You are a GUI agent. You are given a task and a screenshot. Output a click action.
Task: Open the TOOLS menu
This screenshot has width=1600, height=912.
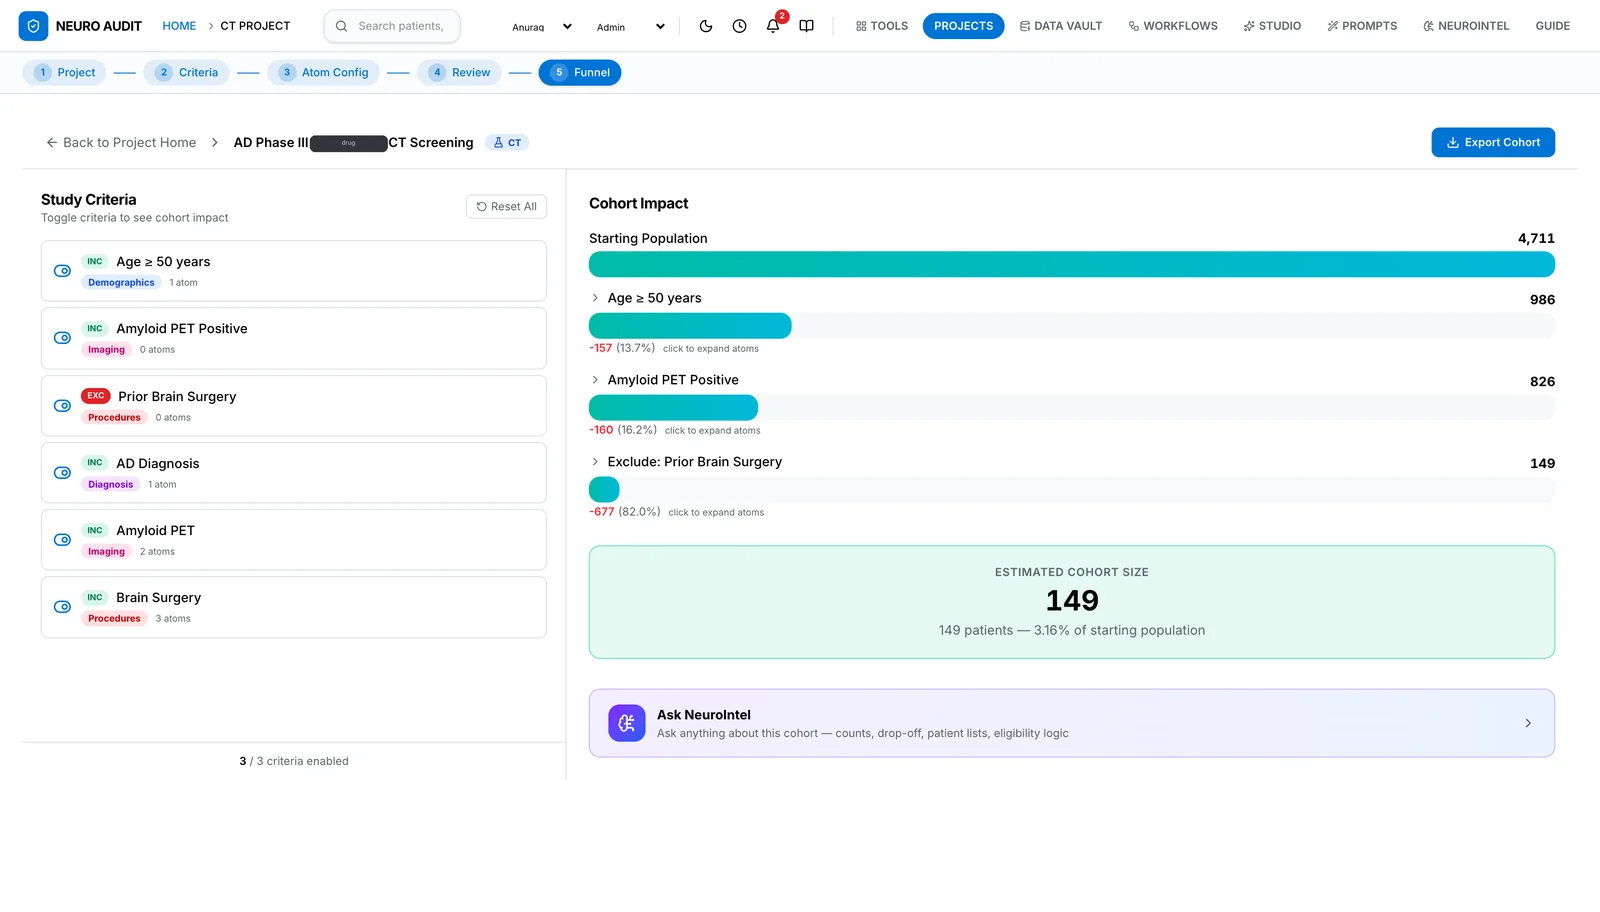[882, 26]
